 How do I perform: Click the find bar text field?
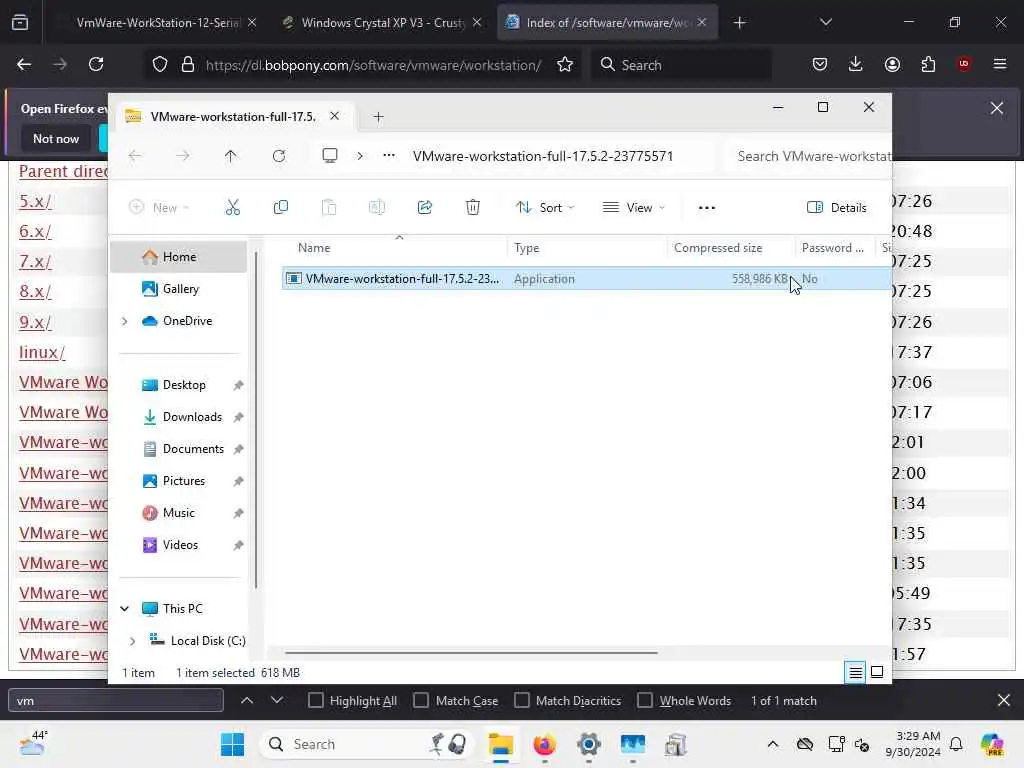[x=116, y=700]
